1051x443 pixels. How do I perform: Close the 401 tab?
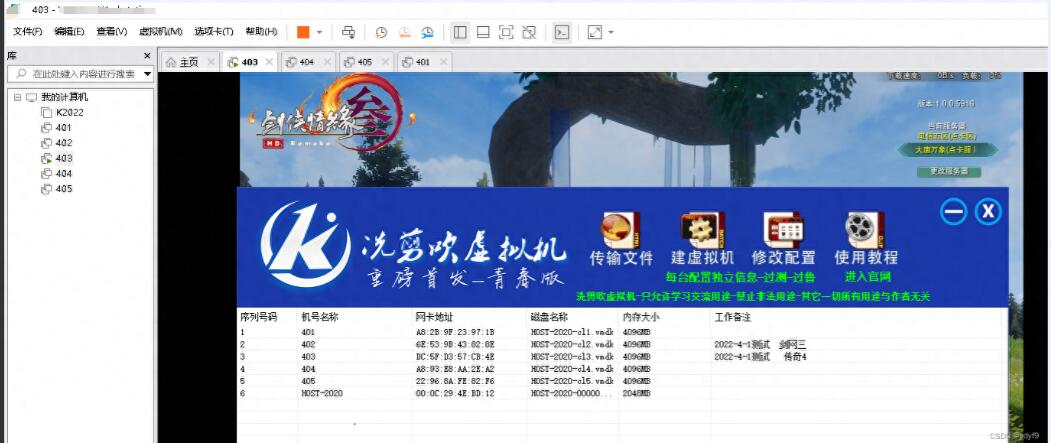[444, 62]
